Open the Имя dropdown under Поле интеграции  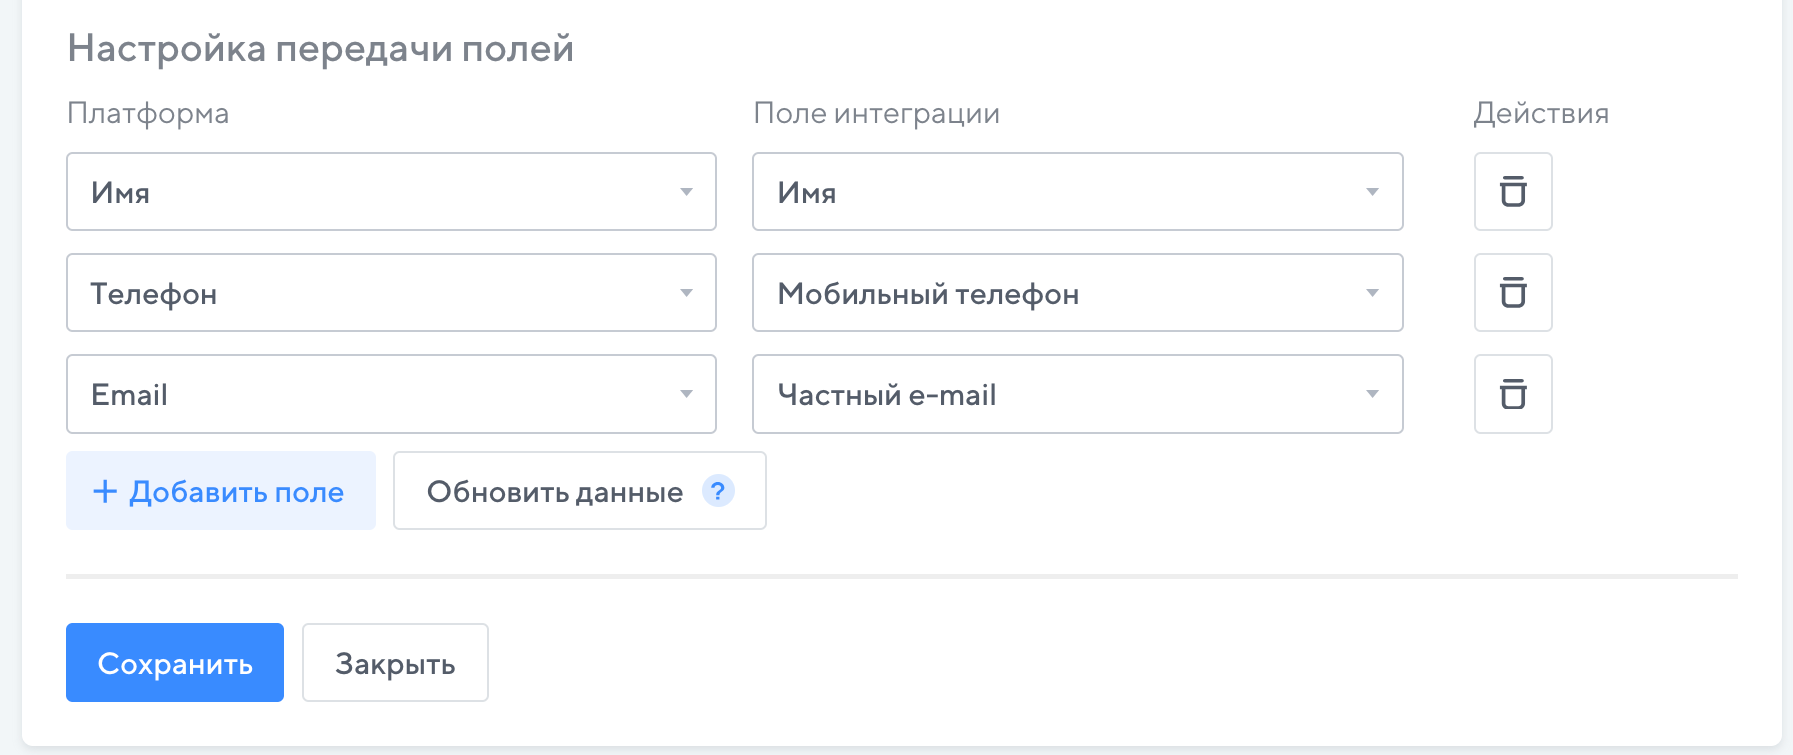pyautogui.click(x=1077, y=192)
